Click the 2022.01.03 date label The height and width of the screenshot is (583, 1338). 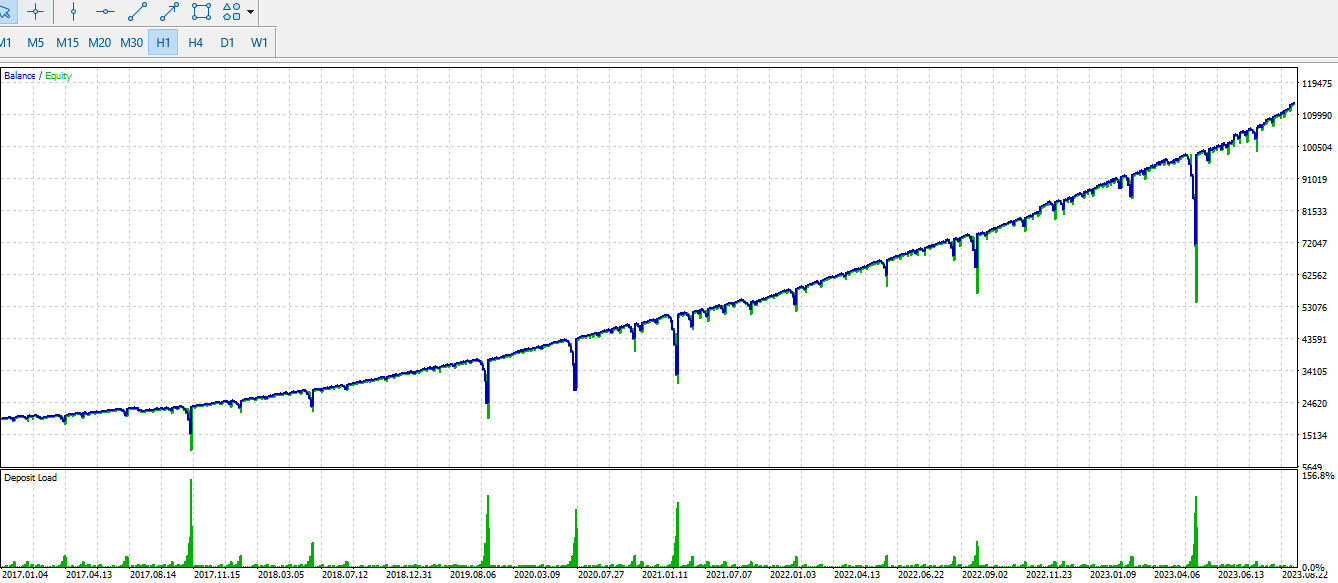click(x=793, y=575)
